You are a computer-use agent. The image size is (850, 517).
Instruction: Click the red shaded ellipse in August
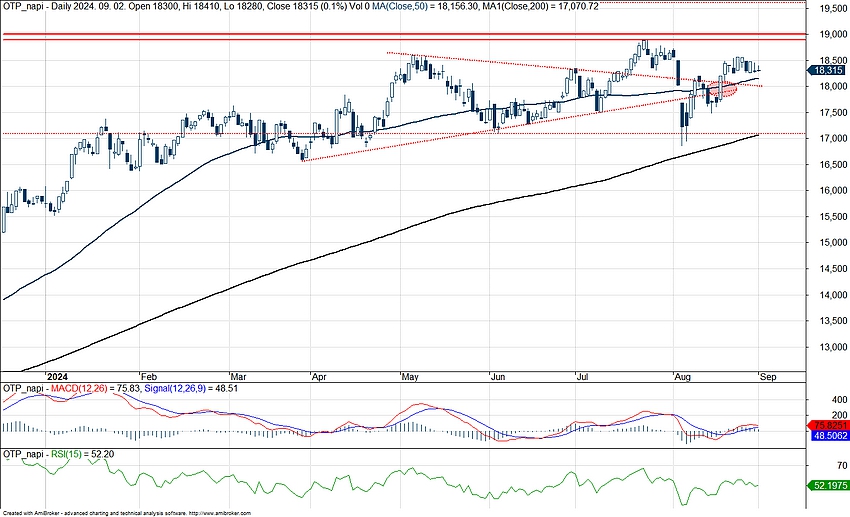pyautogui.click(x=724, y=91)
